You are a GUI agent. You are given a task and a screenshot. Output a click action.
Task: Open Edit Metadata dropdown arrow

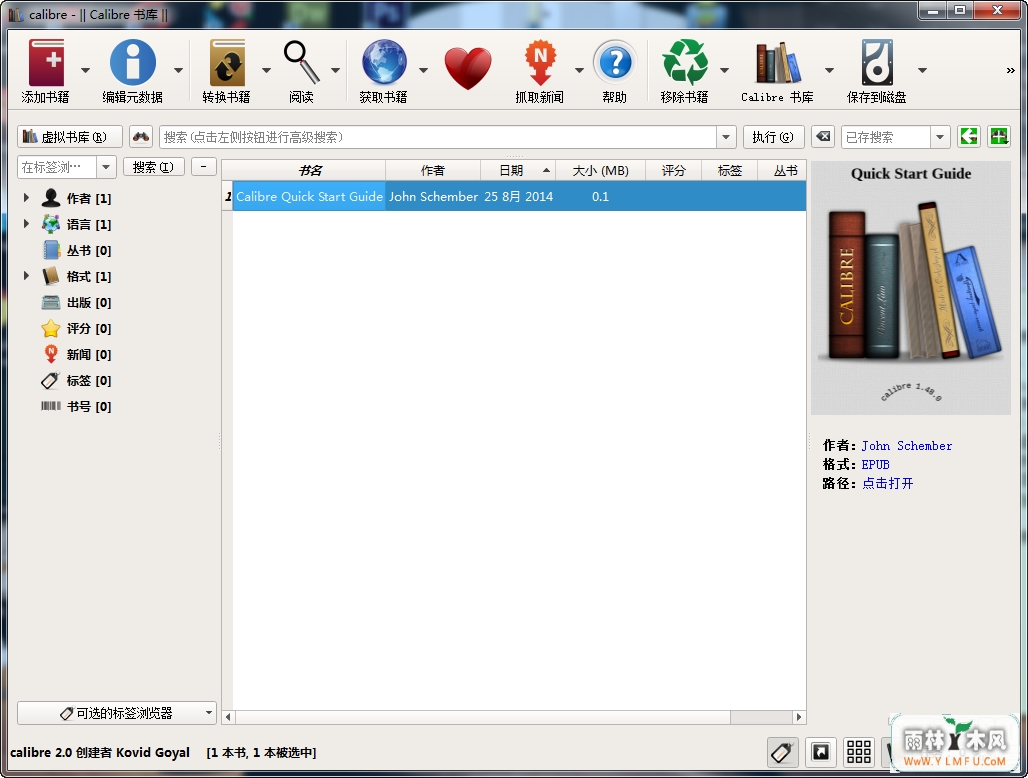(178, 70)
